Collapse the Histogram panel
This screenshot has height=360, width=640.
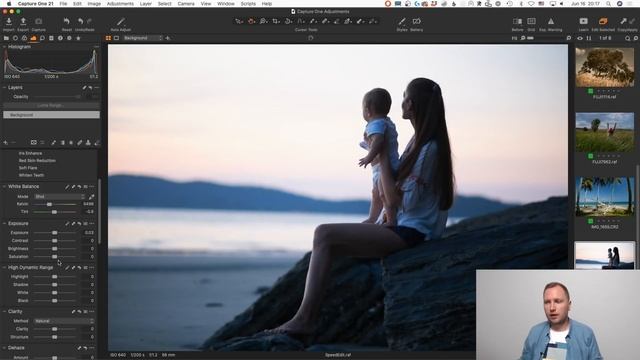[4, 47]
